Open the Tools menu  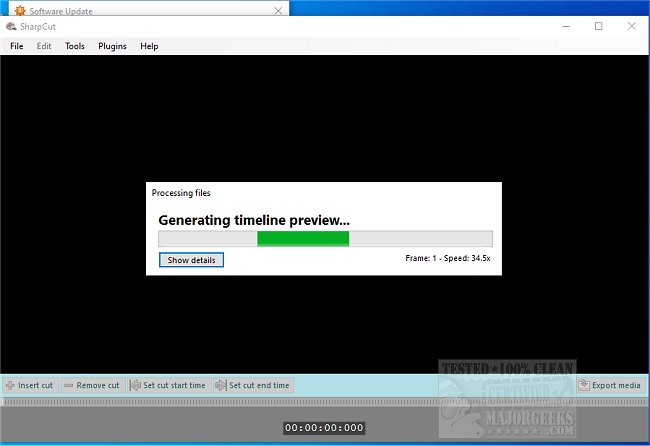pyautogui.click(x=75, y=46)
